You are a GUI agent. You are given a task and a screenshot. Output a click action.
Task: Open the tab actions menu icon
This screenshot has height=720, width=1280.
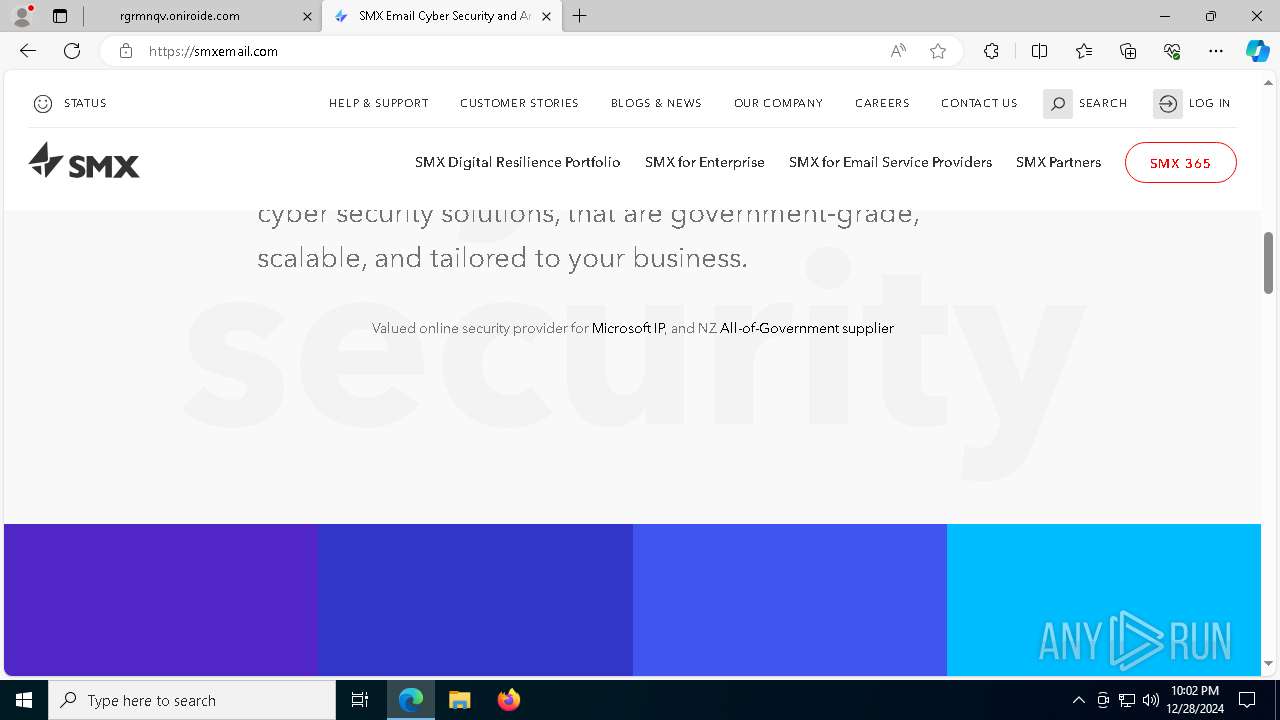60,16
